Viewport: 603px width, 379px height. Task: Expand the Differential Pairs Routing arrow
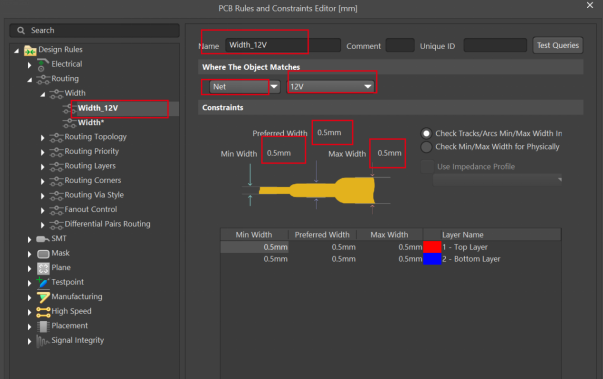[43, 225]
